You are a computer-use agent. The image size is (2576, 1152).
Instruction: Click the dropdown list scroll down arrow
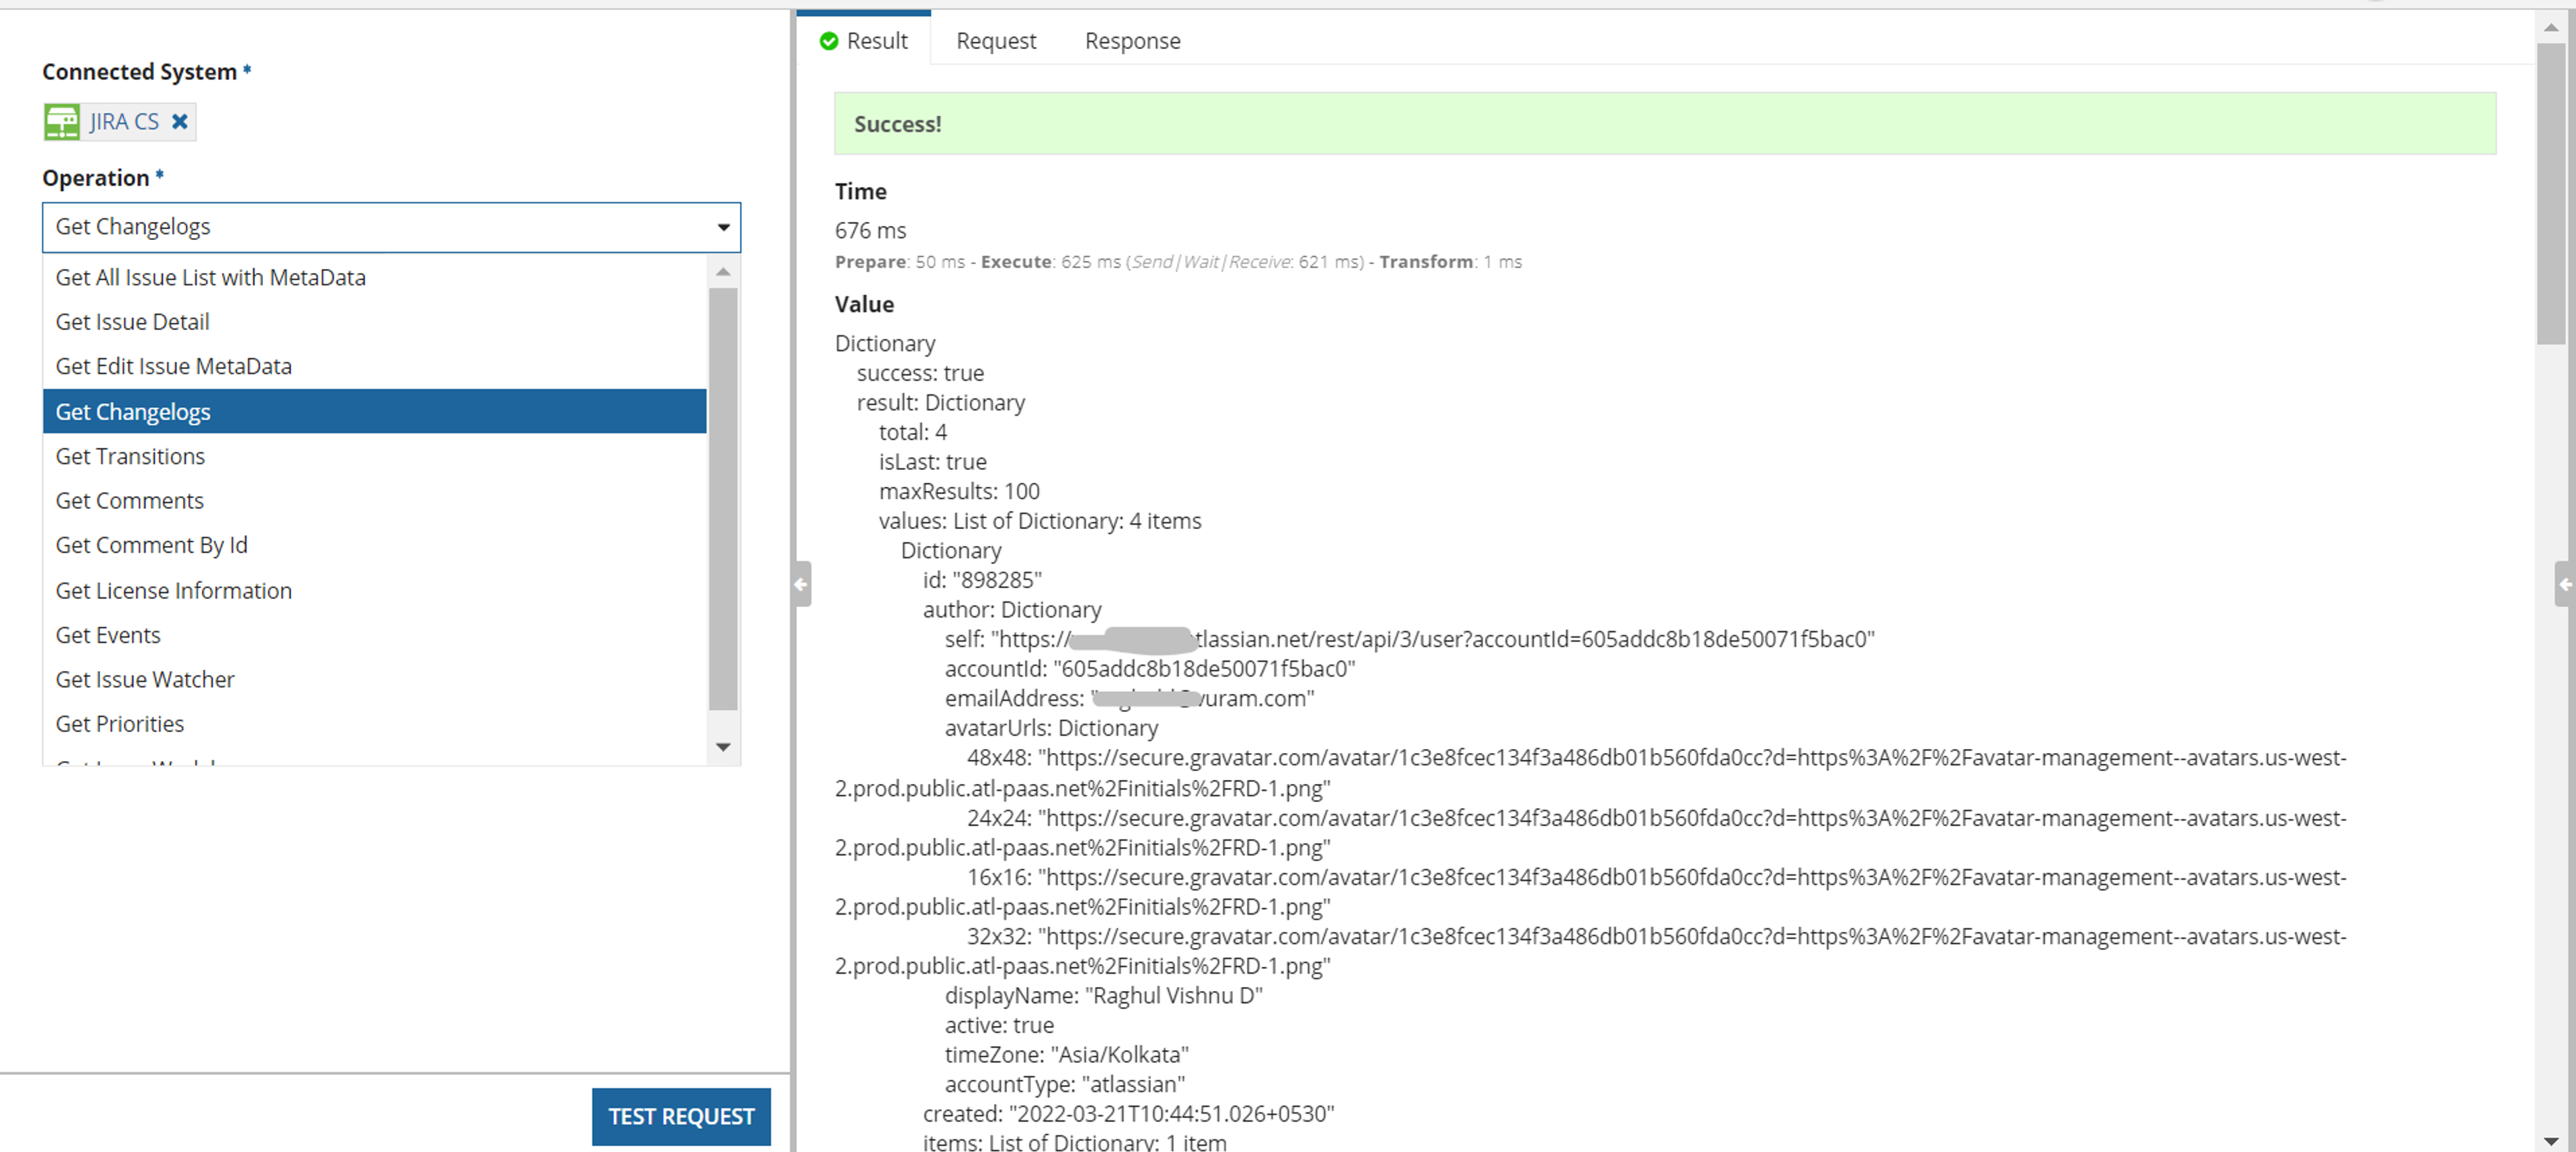pyautogui.click(x=723, y=747)
